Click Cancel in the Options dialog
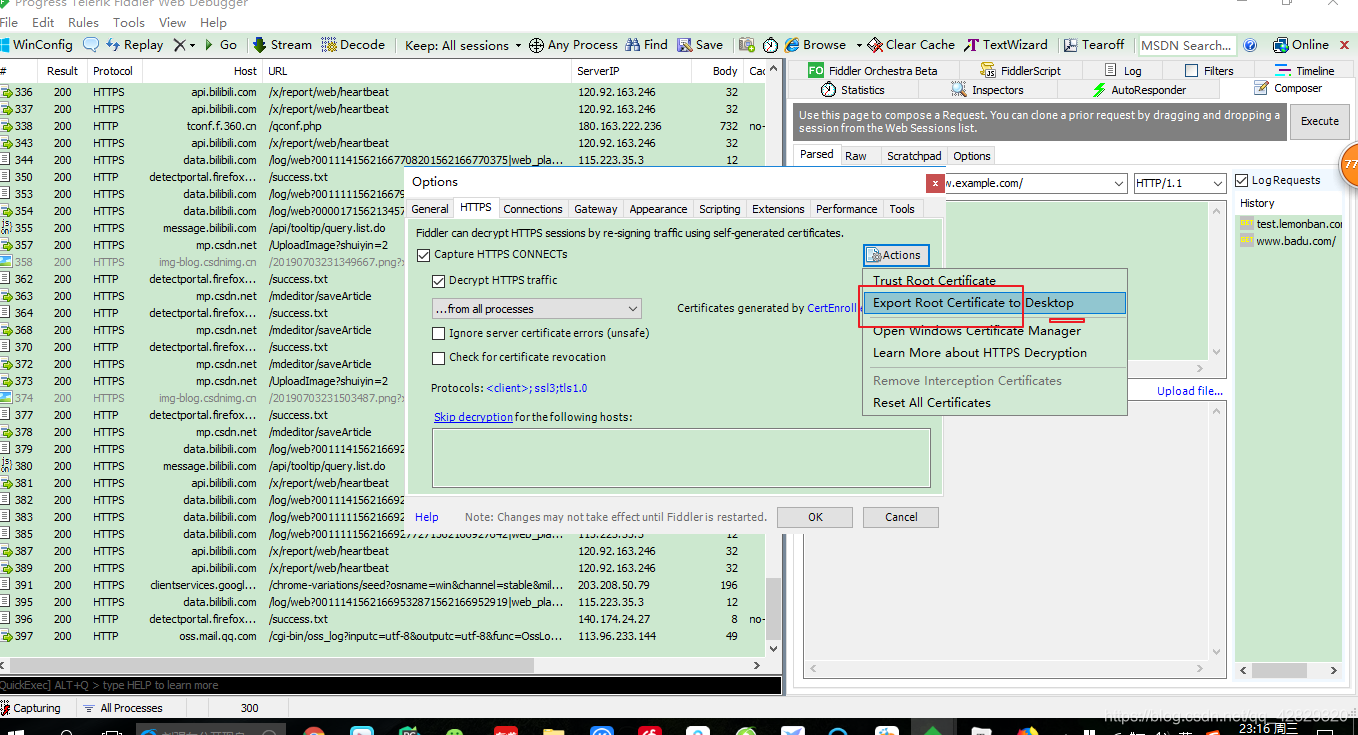Image resolution: width=1358 pixels, height=735 pixels. (x=901, y=517)
